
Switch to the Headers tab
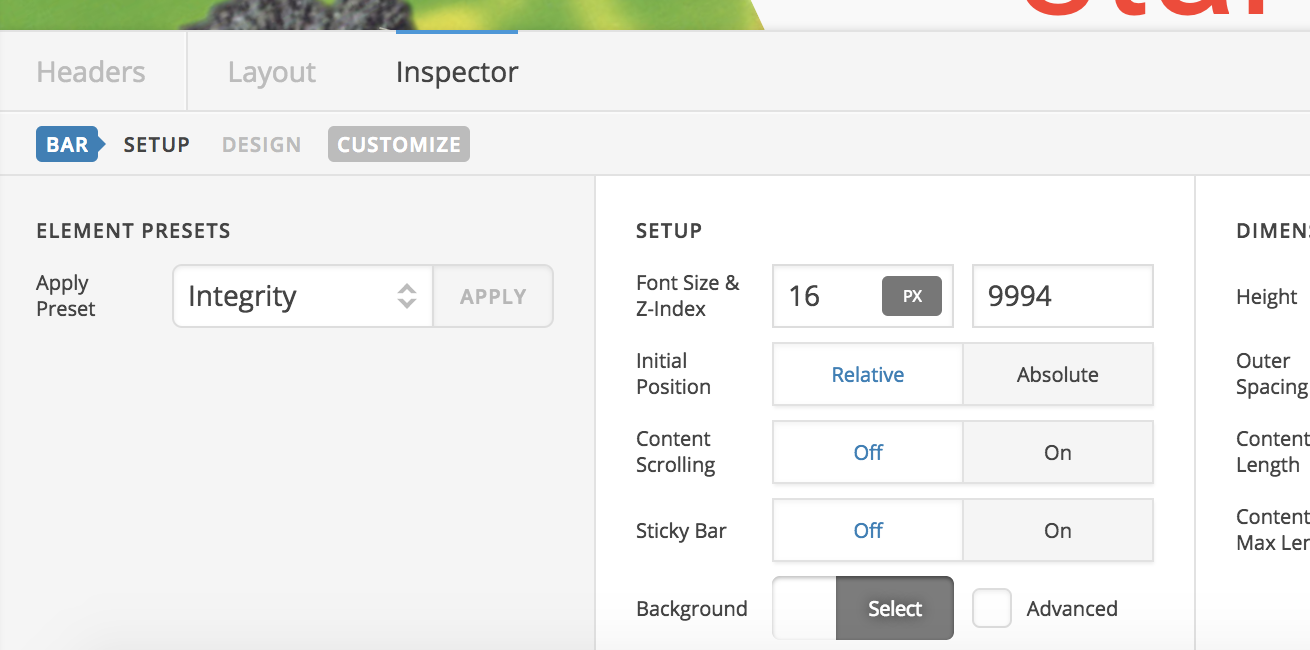[x=91, y=72]
